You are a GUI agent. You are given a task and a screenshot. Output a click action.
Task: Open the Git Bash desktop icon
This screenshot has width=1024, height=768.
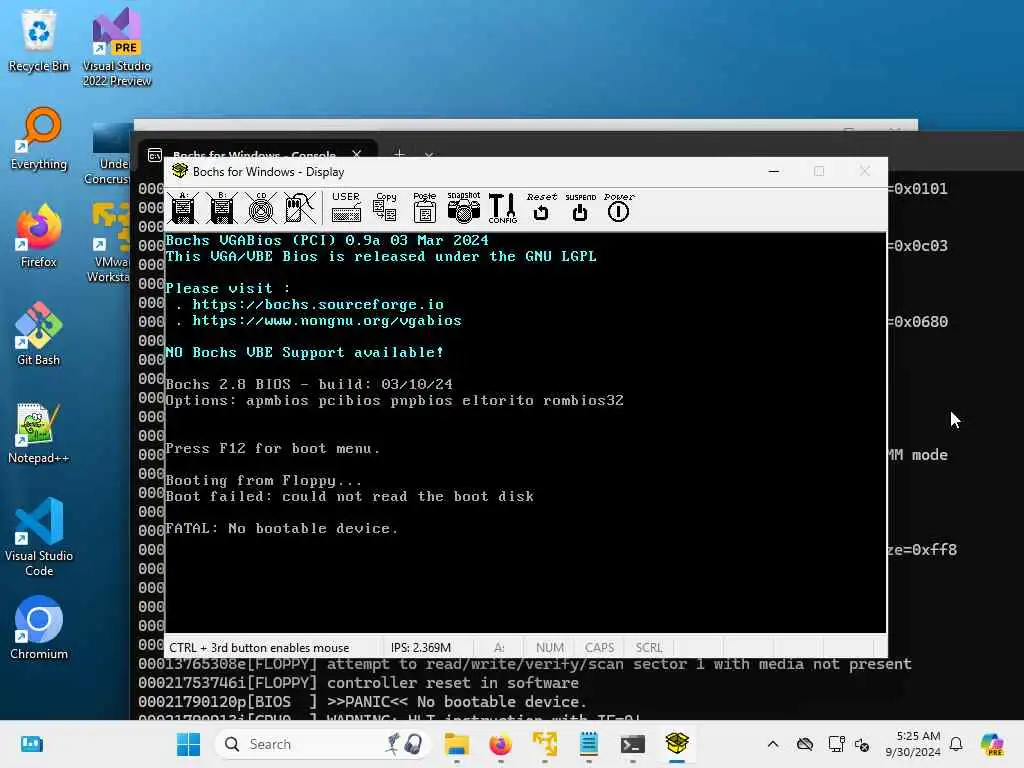click(39, 334)
